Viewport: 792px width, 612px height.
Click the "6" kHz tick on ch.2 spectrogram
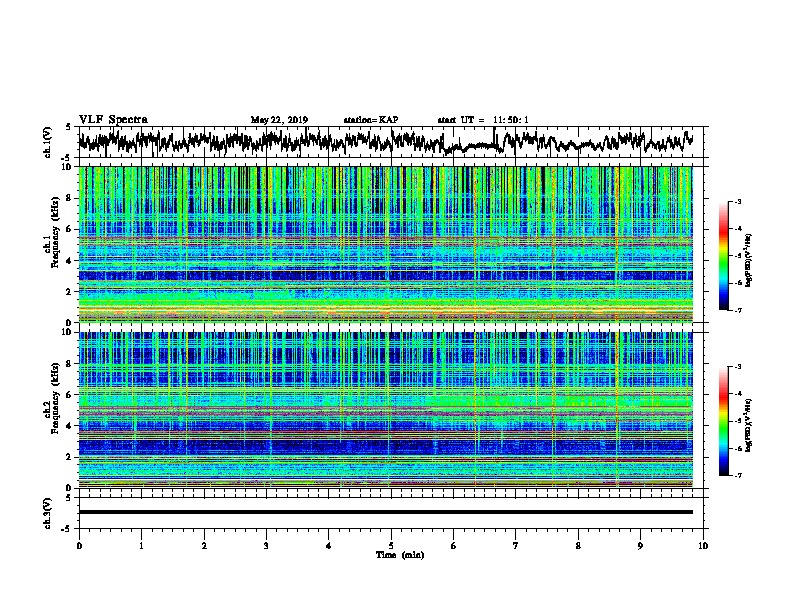[x=70, y=395]
